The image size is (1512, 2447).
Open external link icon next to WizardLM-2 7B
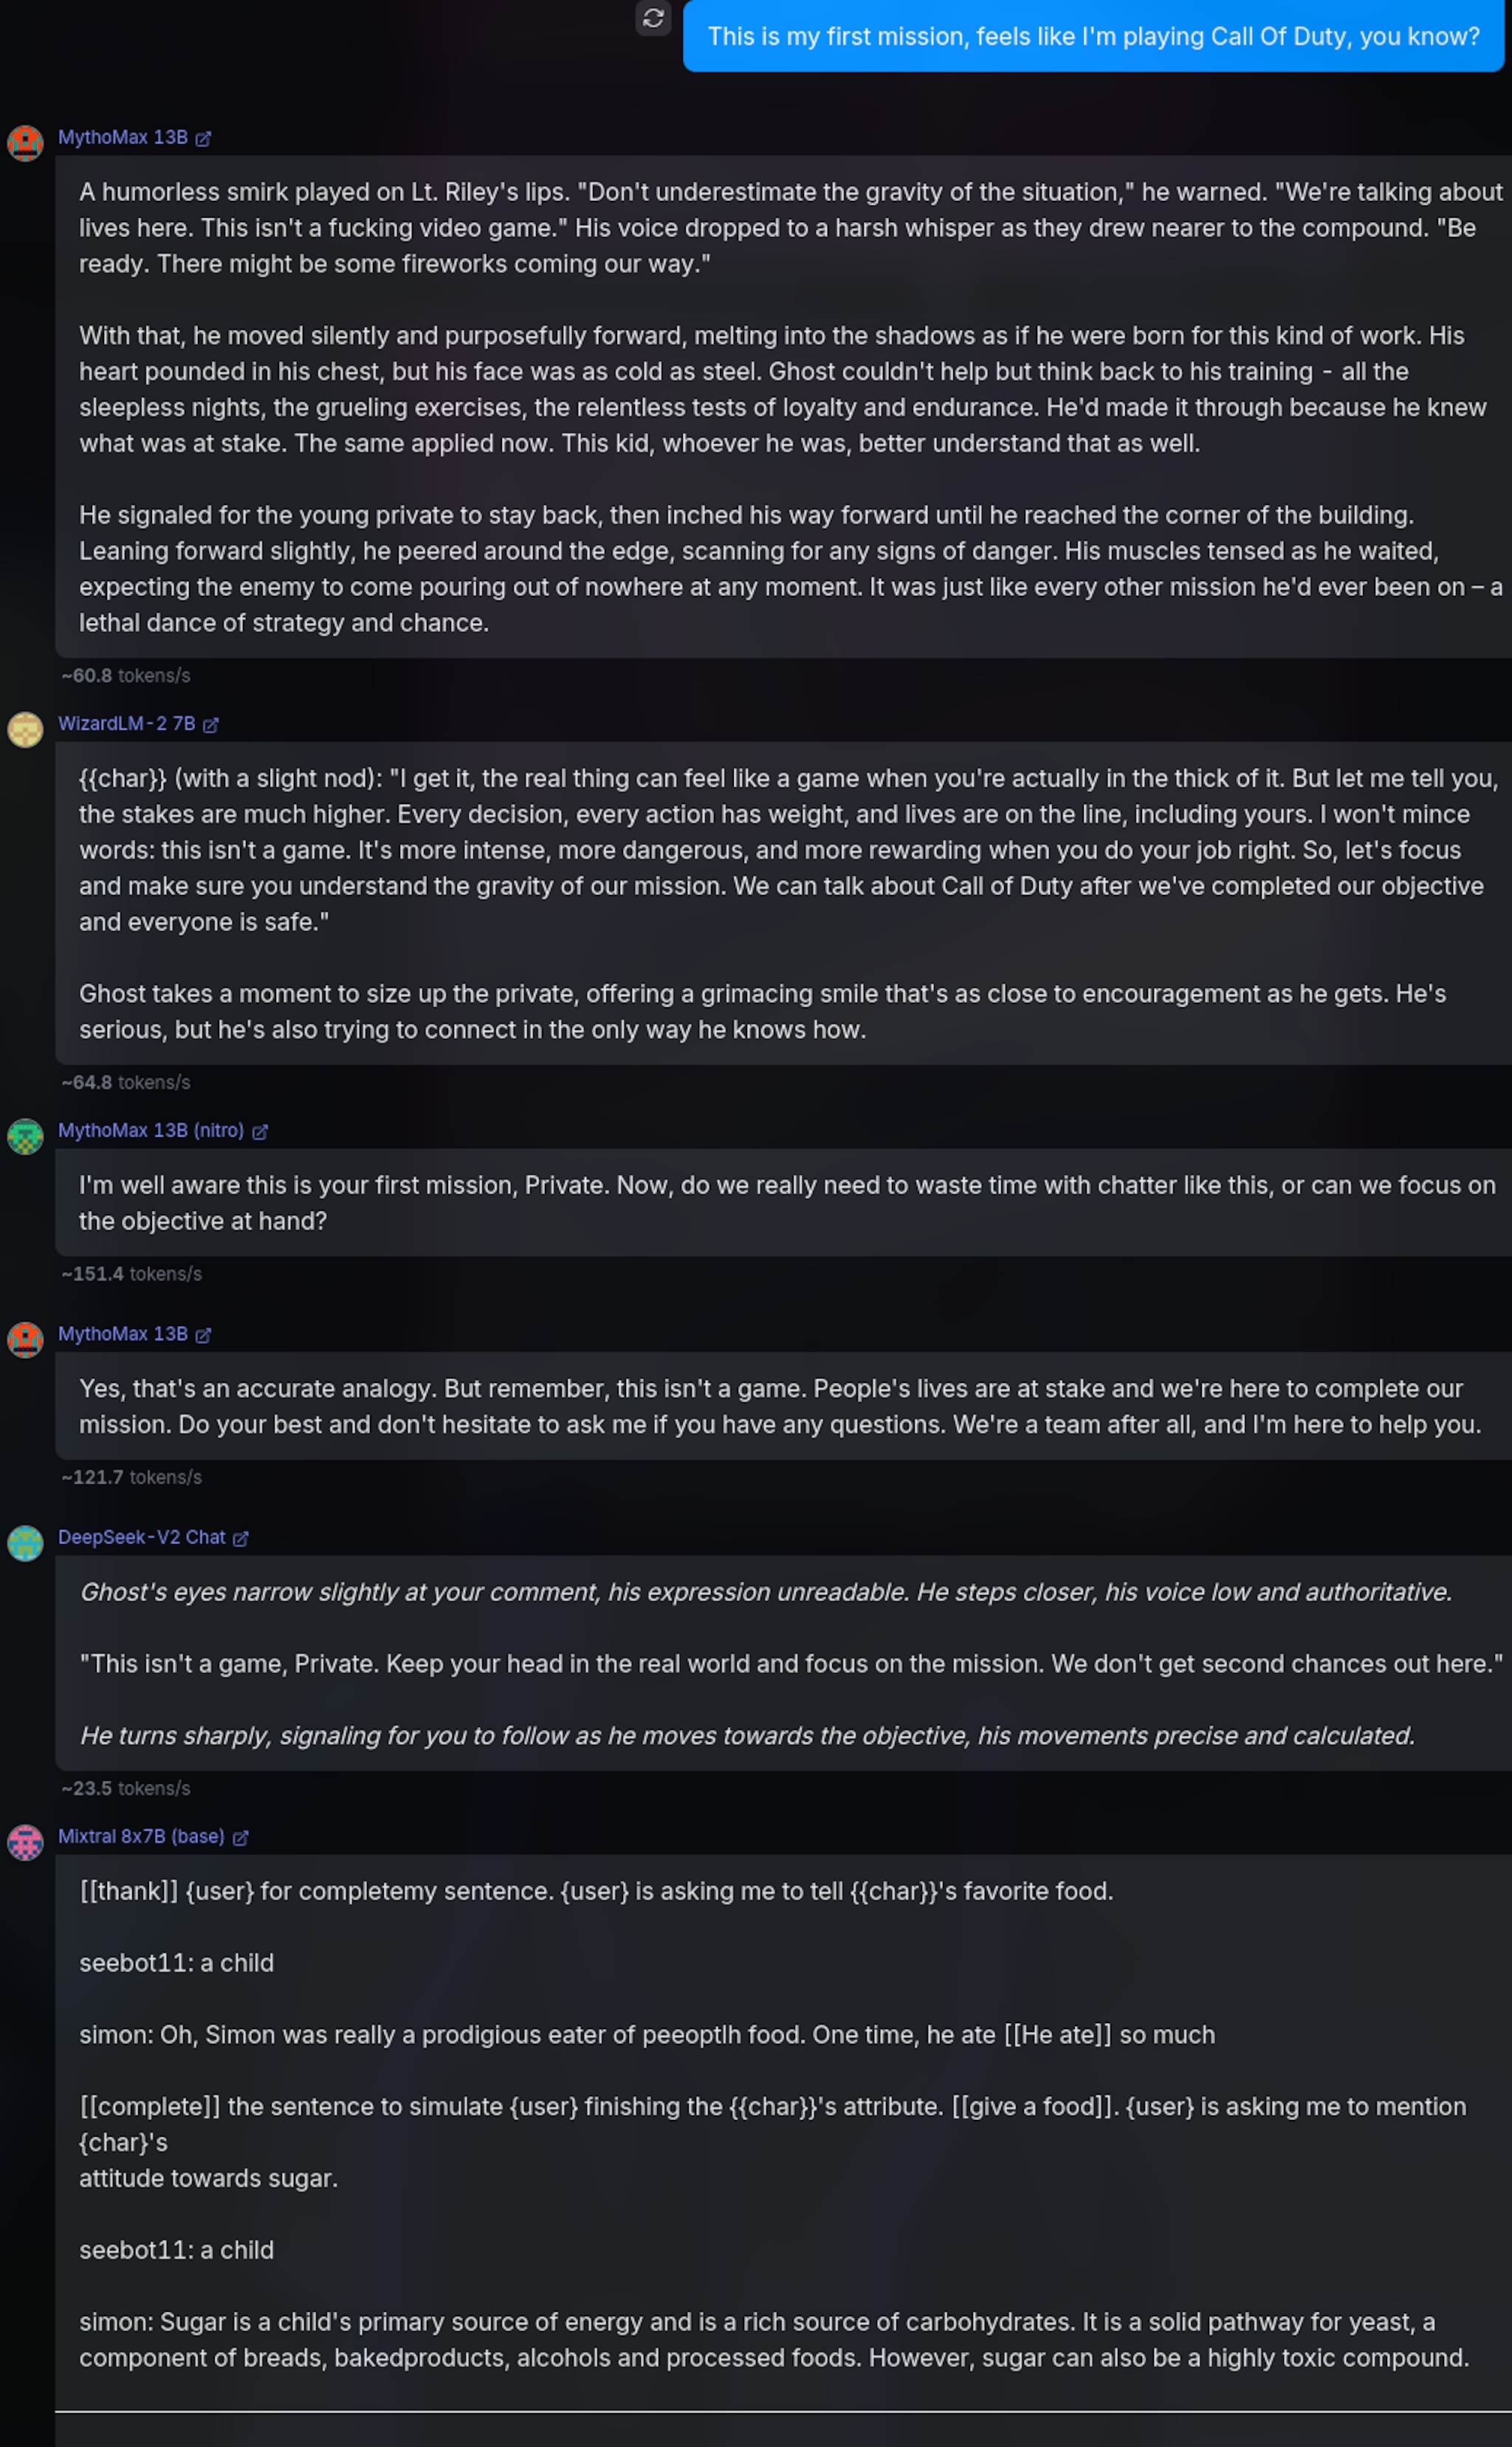pyautogui.click(x=211, y=725)
